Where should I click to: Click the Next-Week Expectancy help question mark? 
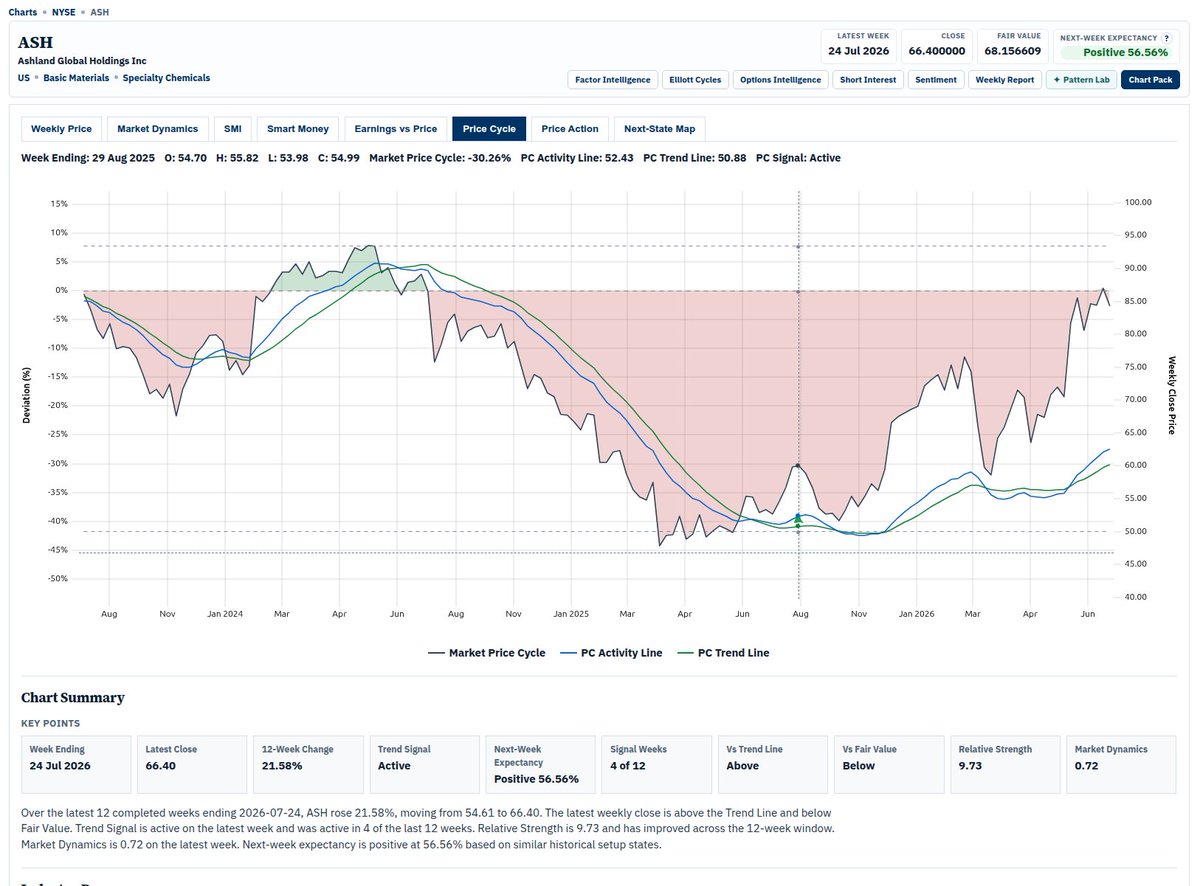pyautogui.click(x=1166, y=37)
